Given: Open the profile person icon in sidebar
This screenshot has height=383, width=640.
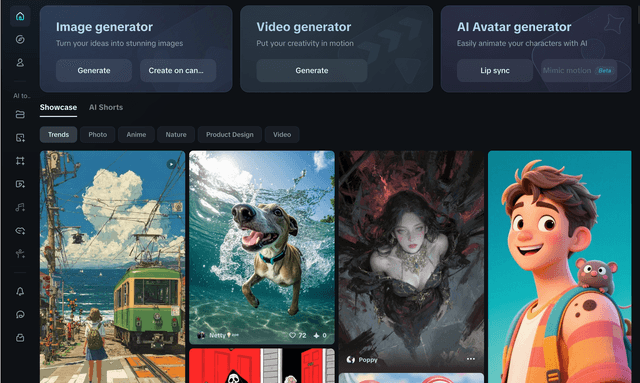Looking at the screenshot, I should tap(20, 62).
